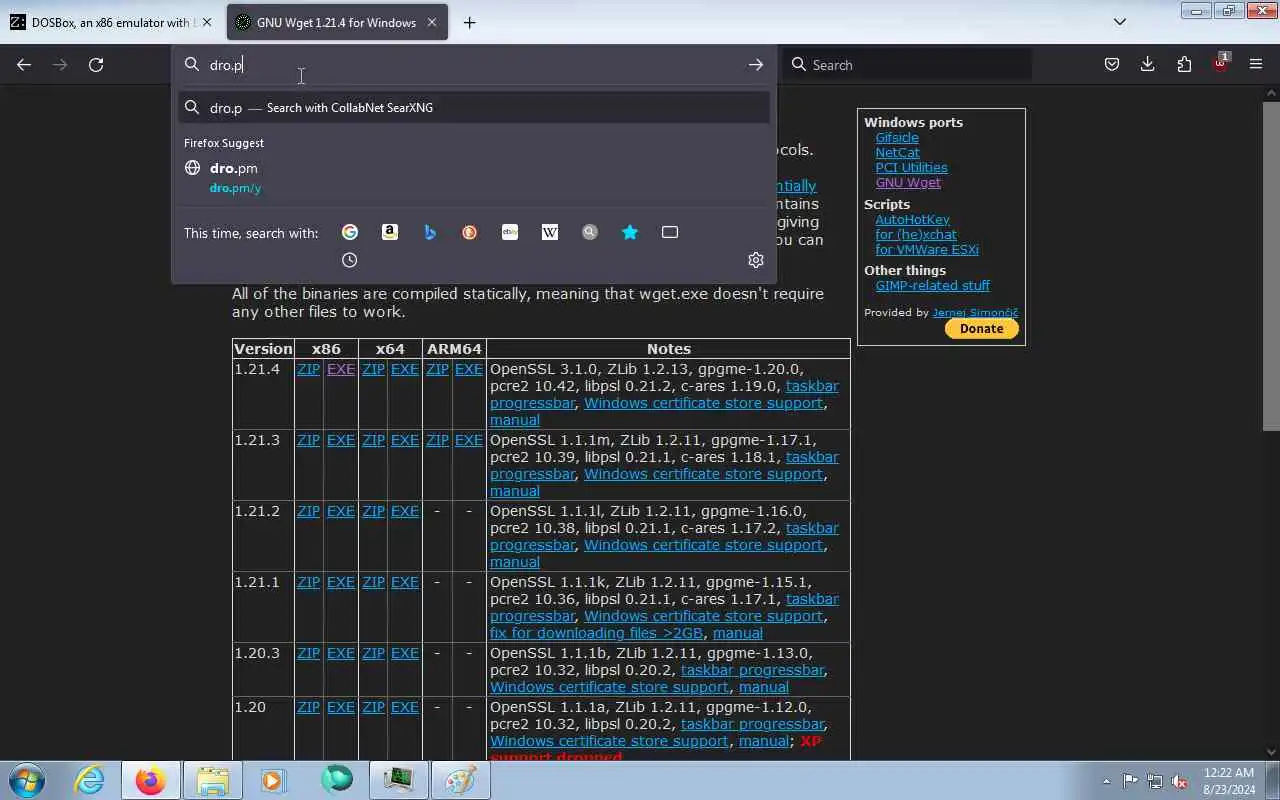Search this time with eBay

click(510, 232)
